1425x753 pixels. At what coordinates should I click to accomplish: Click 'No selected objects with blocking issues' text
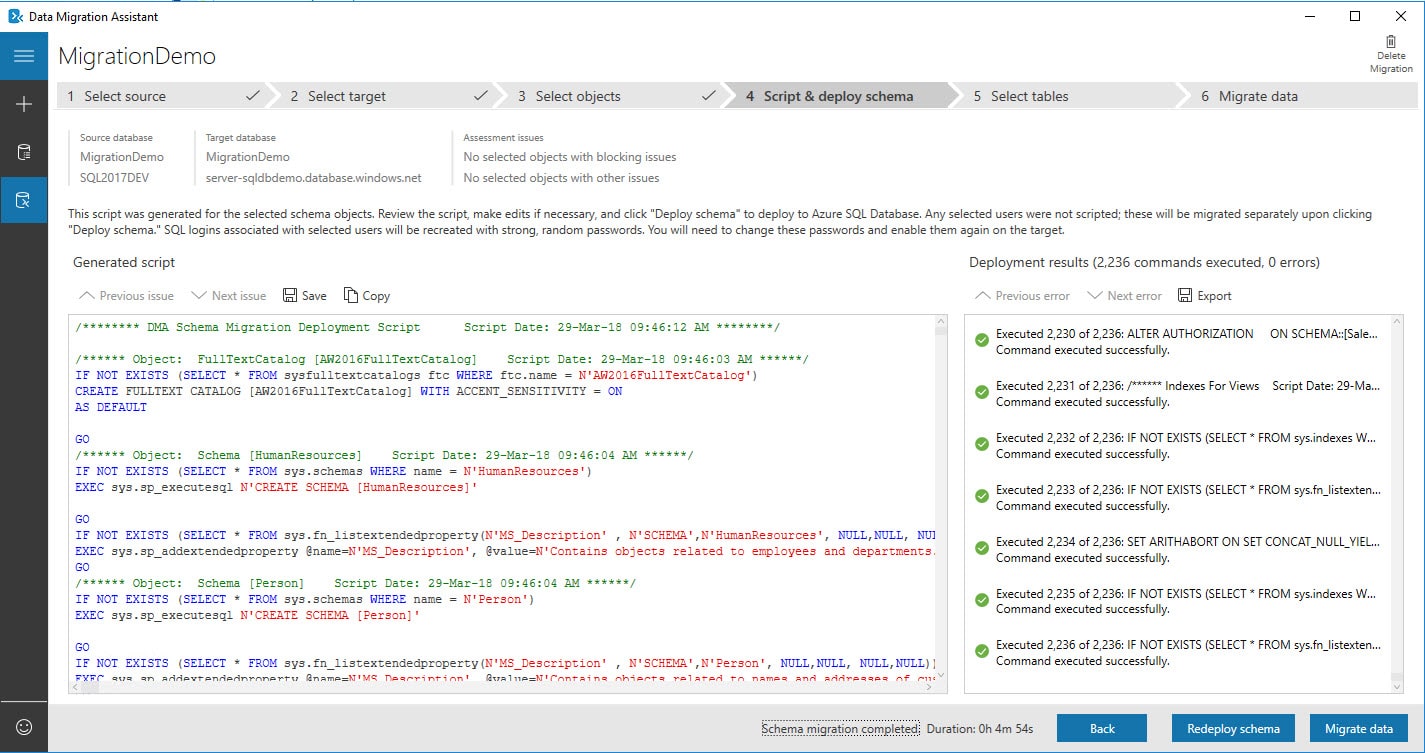tap(570, 157)
